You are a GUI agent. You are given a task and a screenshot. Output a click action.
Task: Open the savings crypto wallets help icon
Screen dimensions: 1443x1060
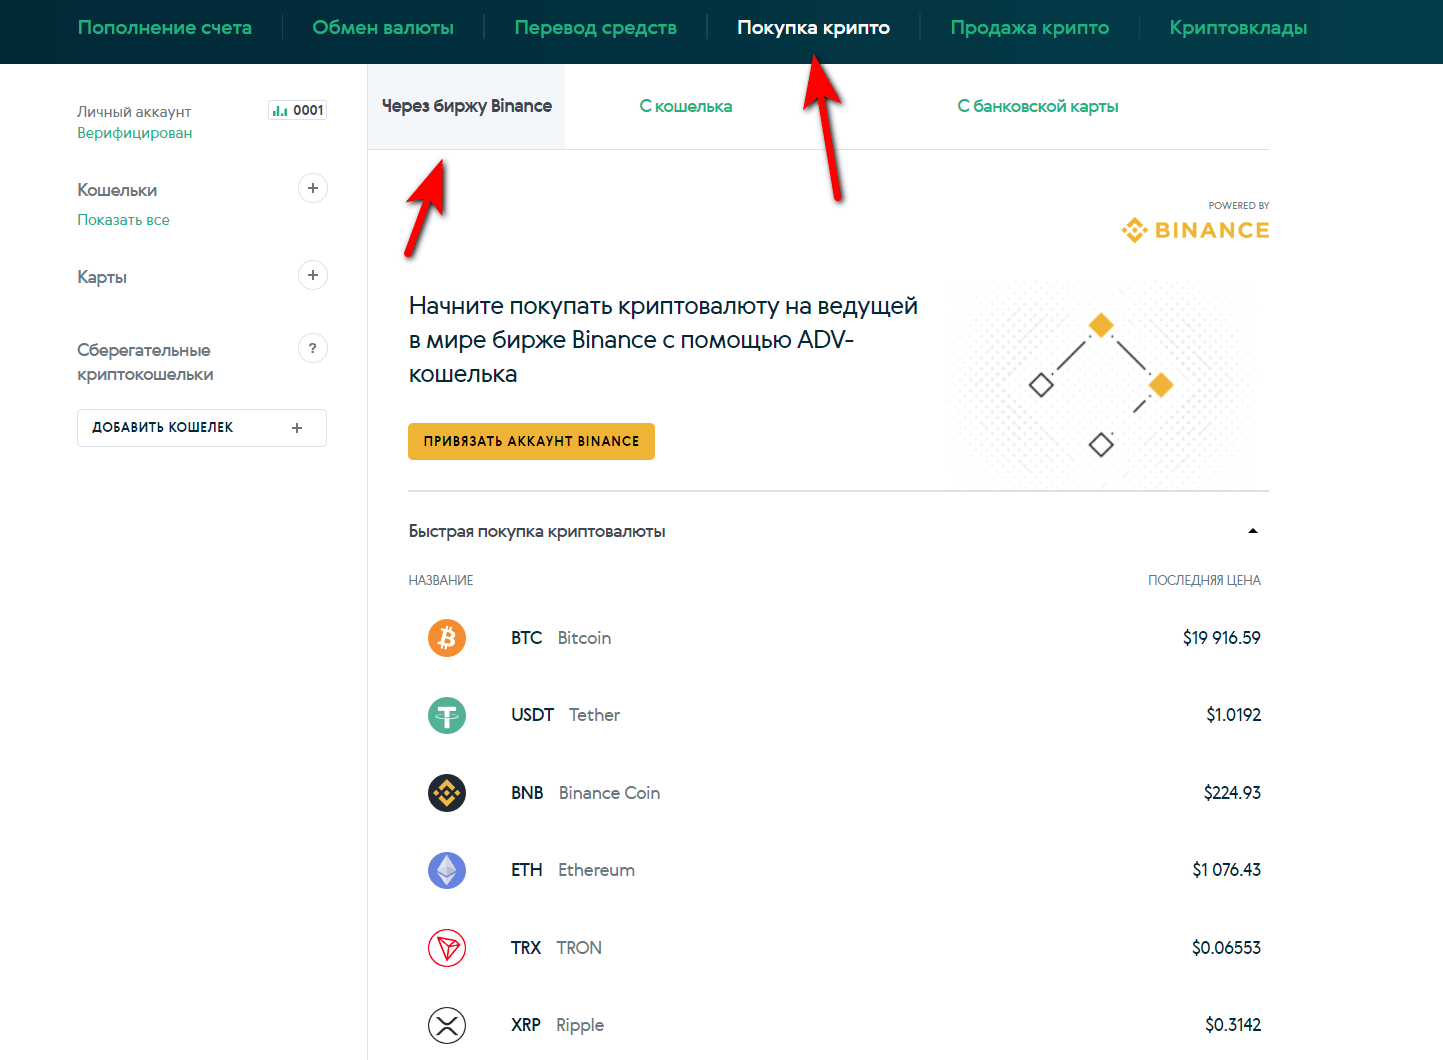tap(313, 348)
